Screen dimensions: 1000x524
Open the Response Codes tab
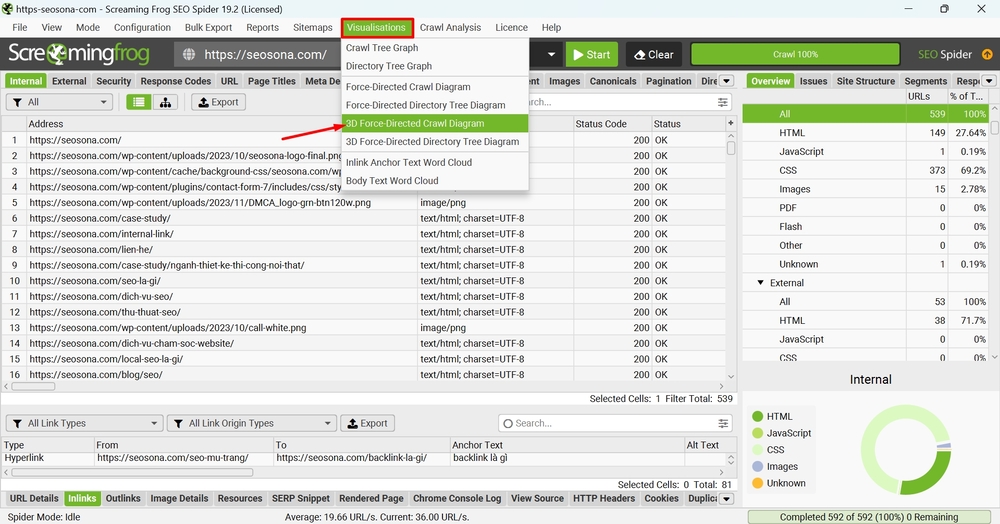(175, 81)
